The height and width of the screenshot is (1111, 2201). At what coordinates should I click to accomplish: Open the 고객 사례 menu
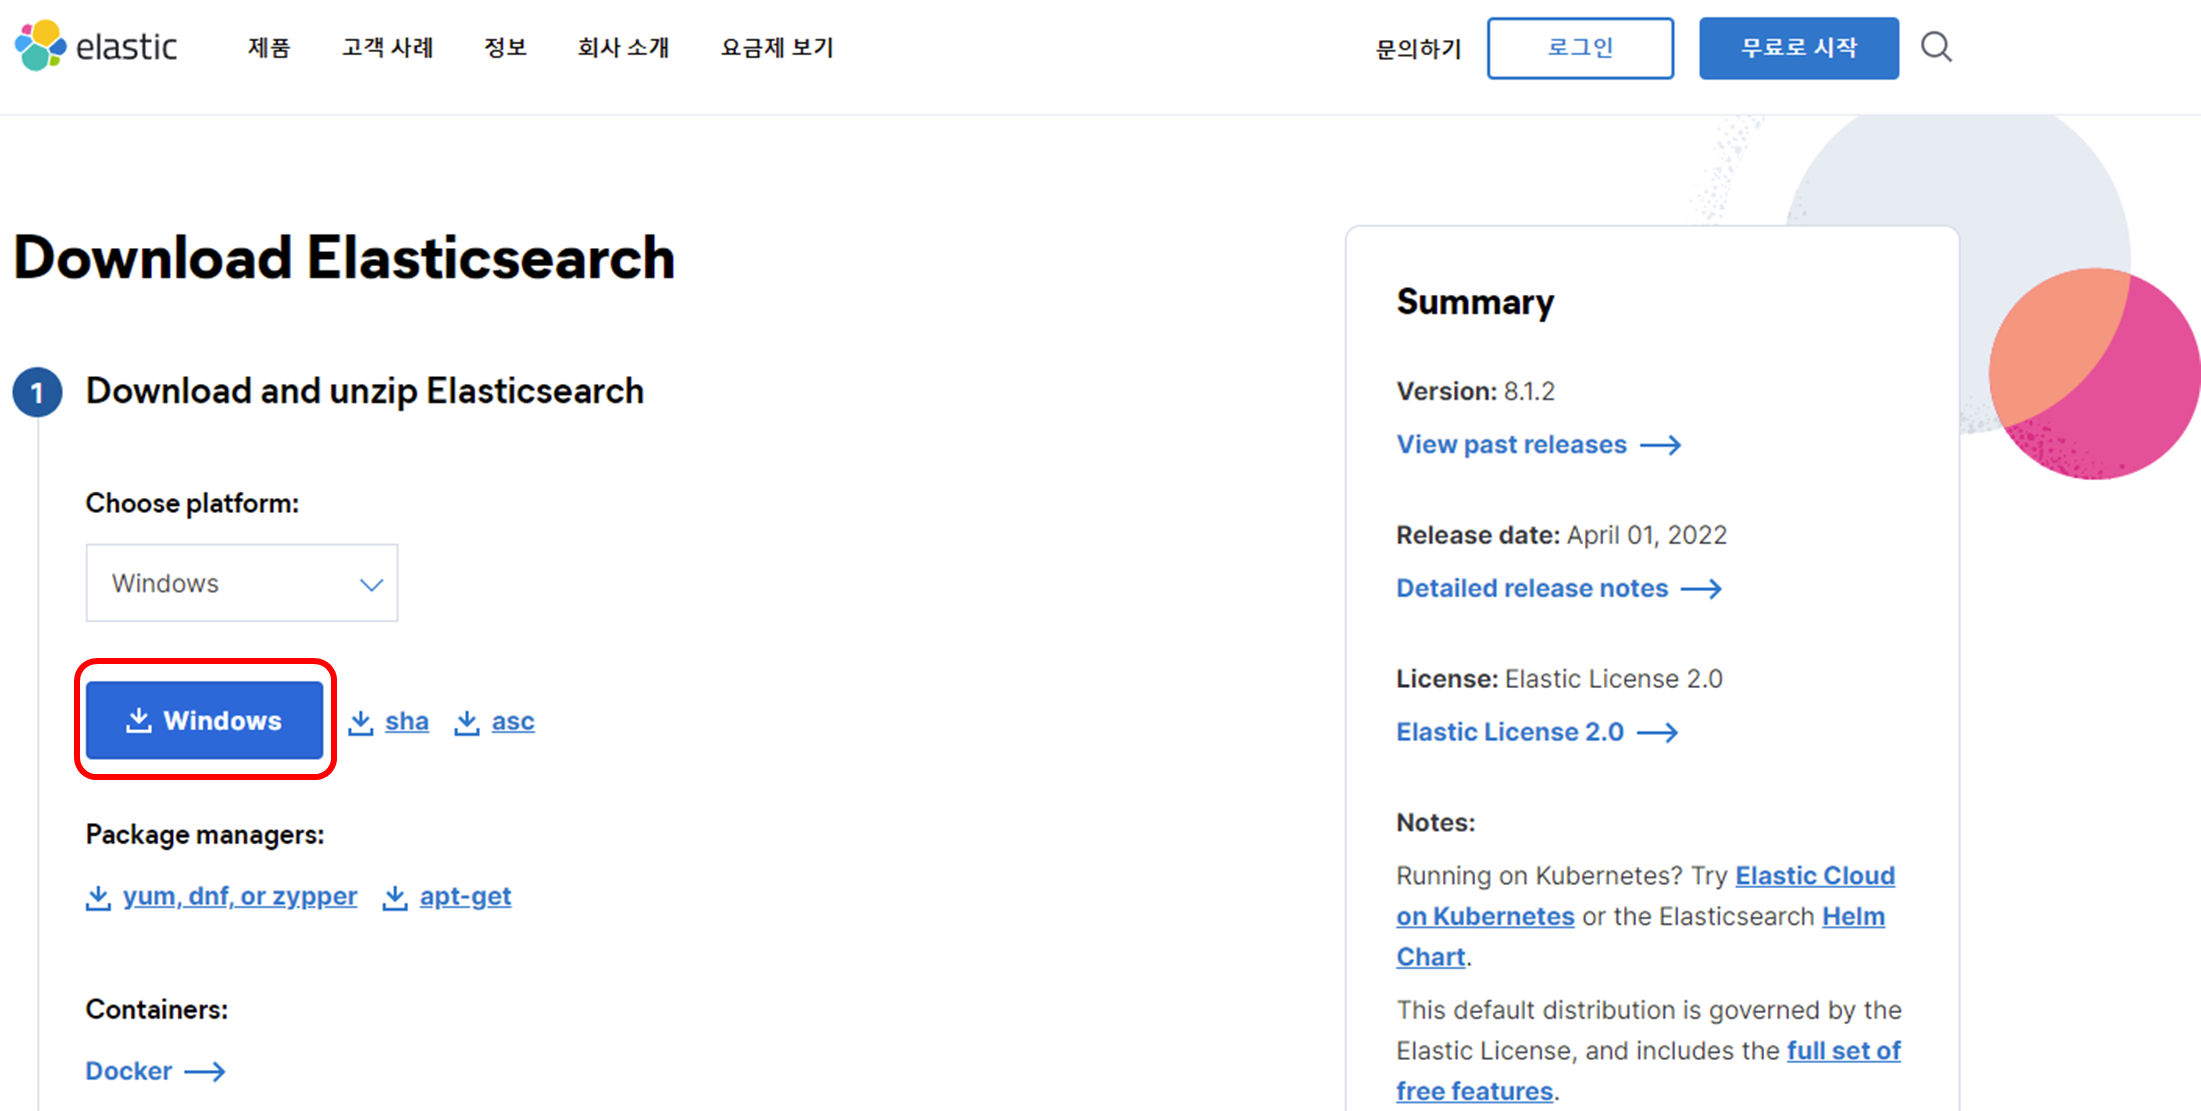coord(388,47)
